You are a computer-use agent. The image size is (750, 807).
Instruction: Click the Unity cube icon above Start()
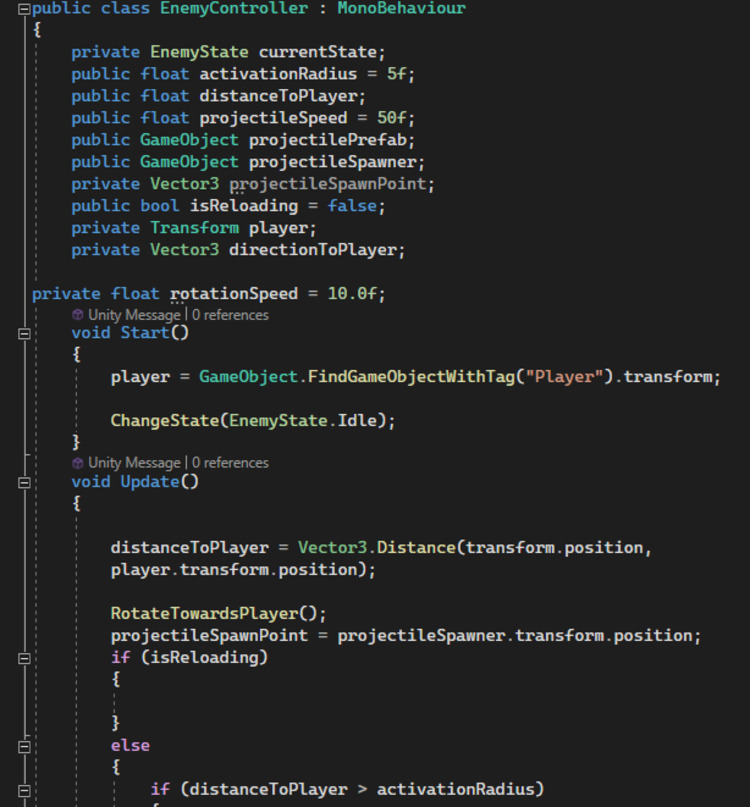pyautogui.click(x=78, y=315)
